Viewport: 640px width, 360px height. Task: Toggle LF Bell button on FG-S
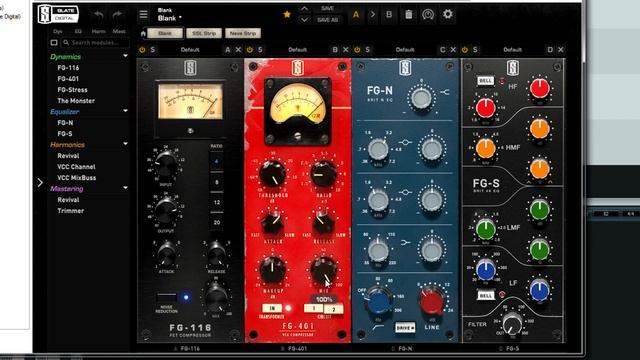point(485,295)
